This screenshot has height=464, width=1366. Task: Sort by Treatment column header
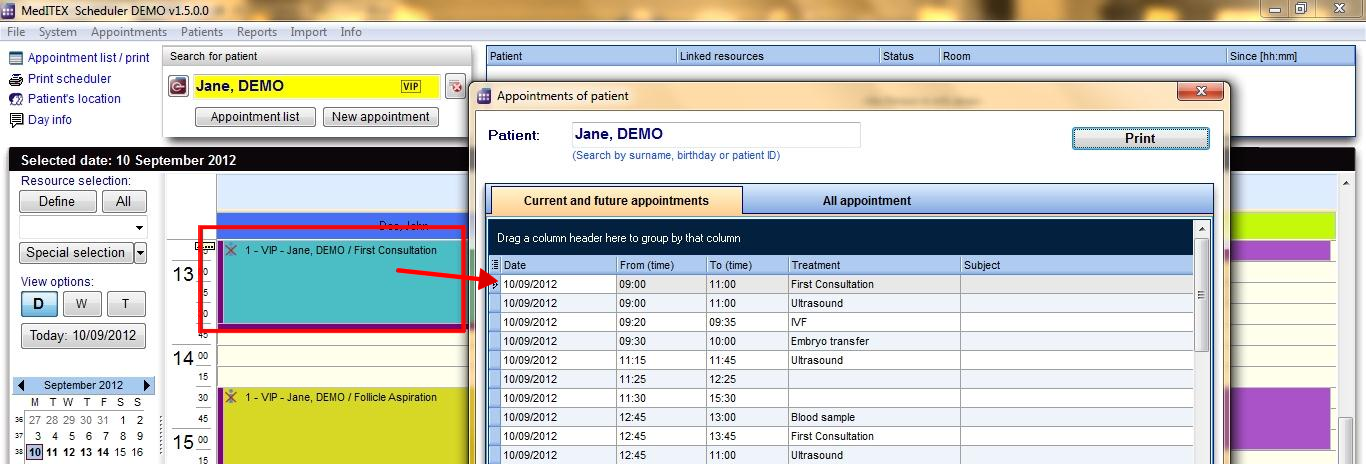pyautogui.click(x=874, y=265)
